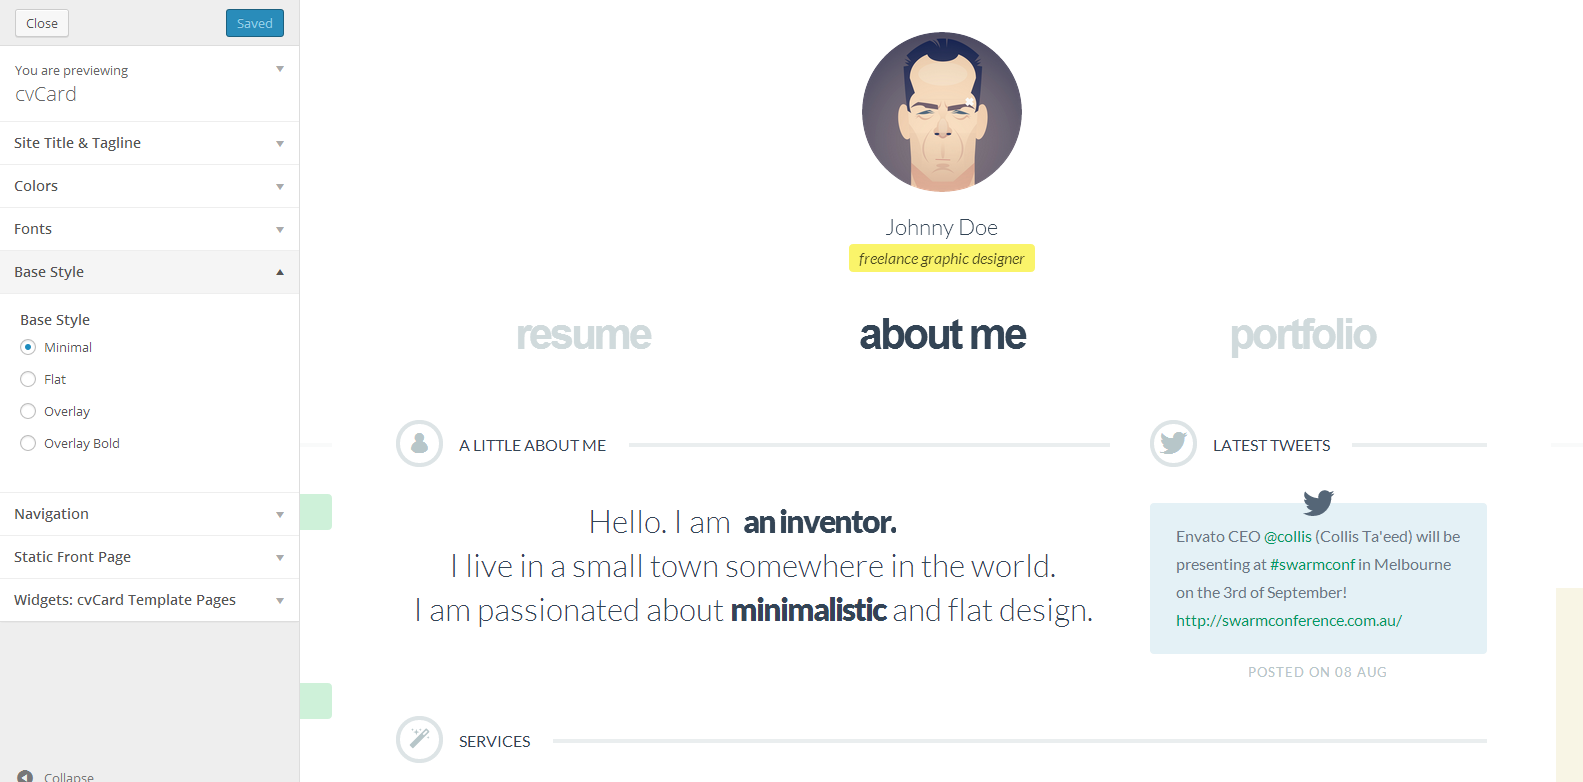Switch to the resume tab
Viewport: 1583px width, 782px height.
(x=583, y=335)
